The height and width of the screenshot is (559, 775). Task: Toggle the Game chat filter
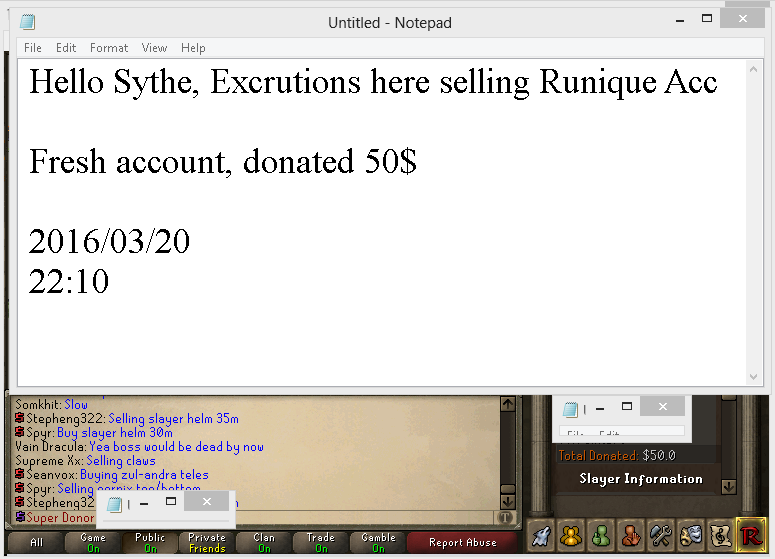tap(93, 542)
